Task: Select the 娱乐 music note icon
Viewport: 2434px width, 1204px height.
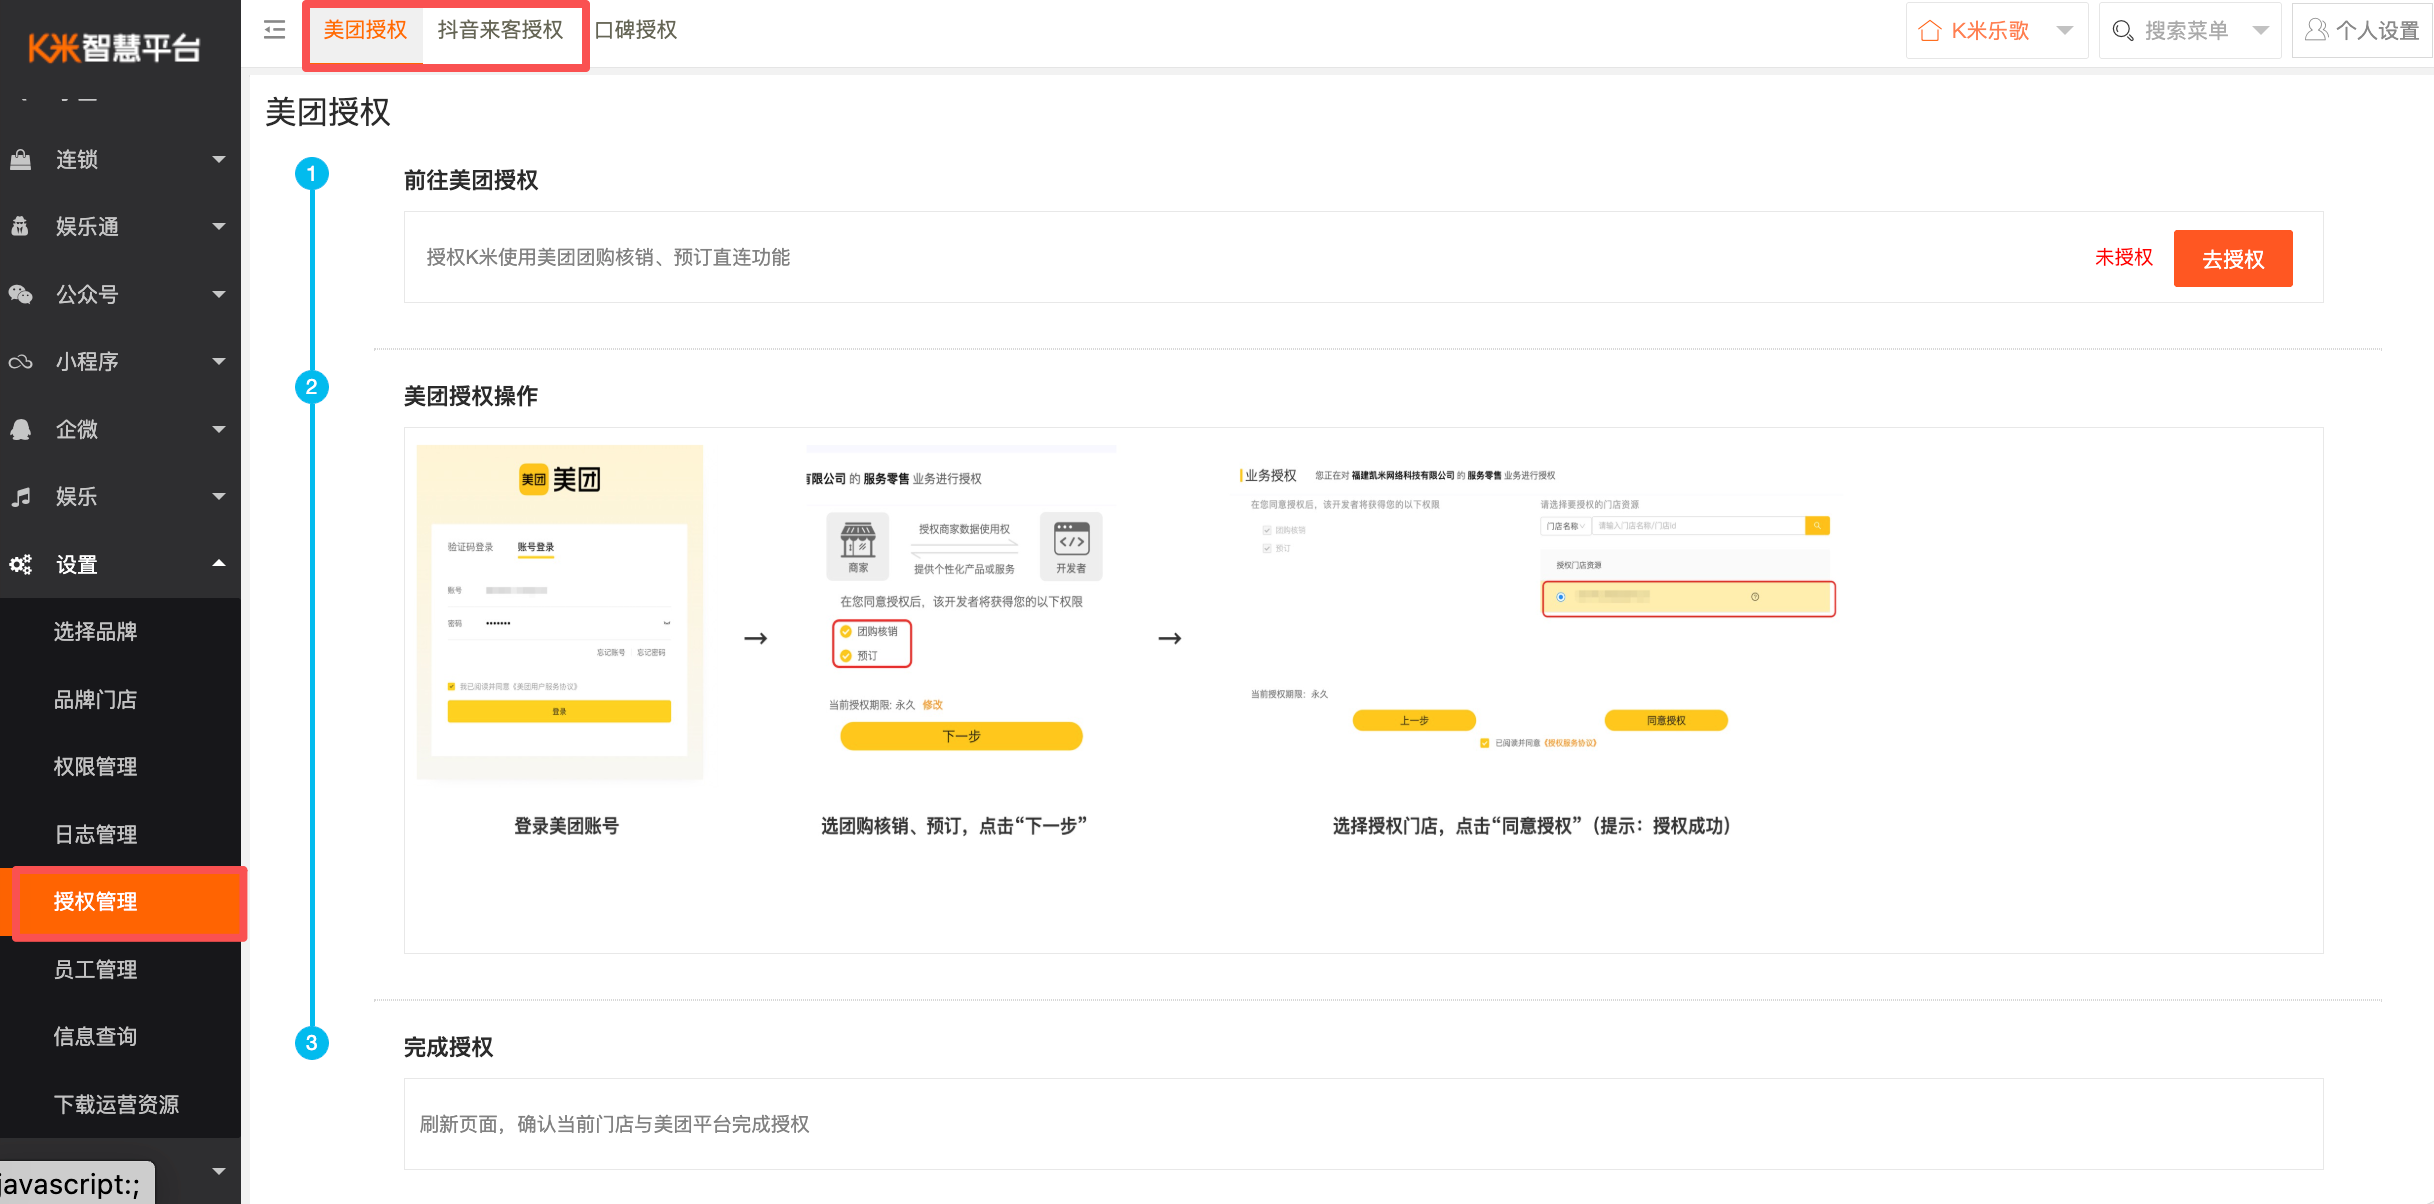Action: point(21,496)
